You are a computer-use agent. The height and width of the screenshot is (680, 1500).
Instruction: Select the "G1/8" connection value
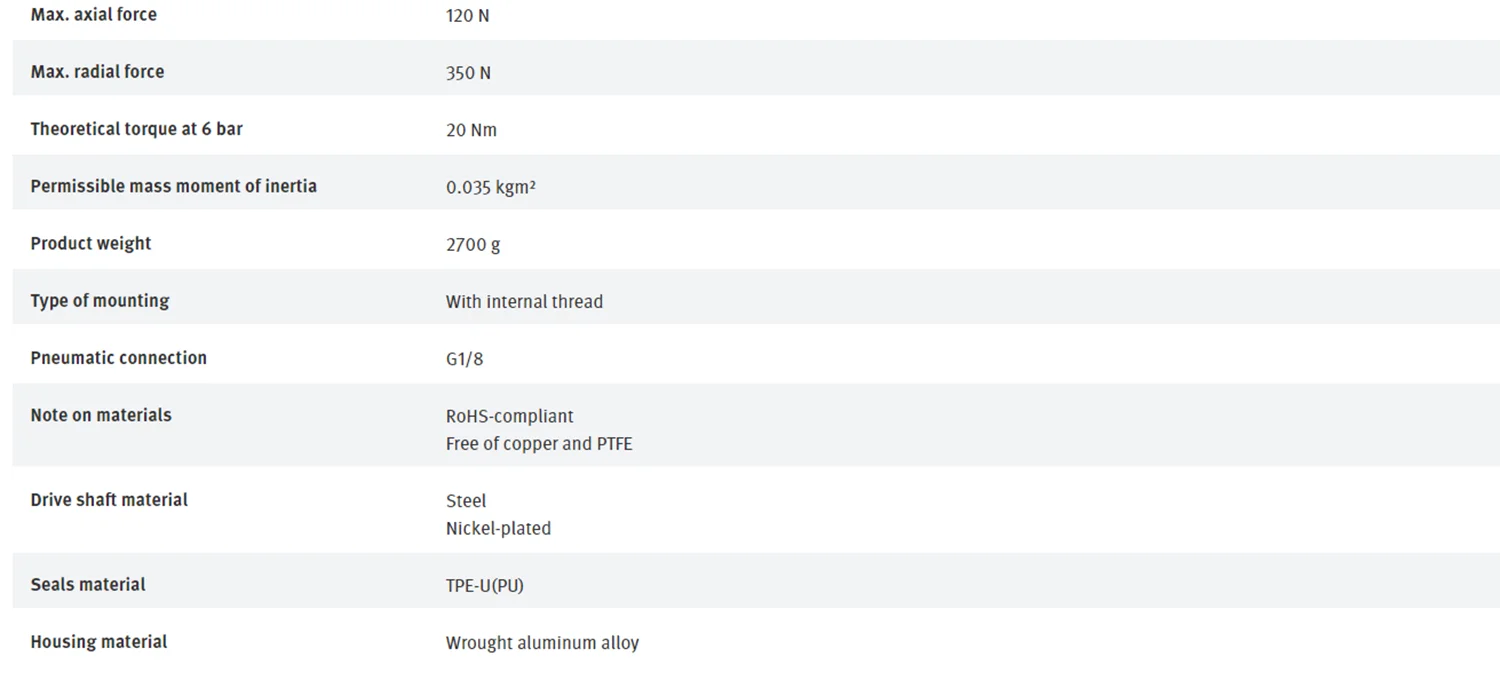coord(464,358)
